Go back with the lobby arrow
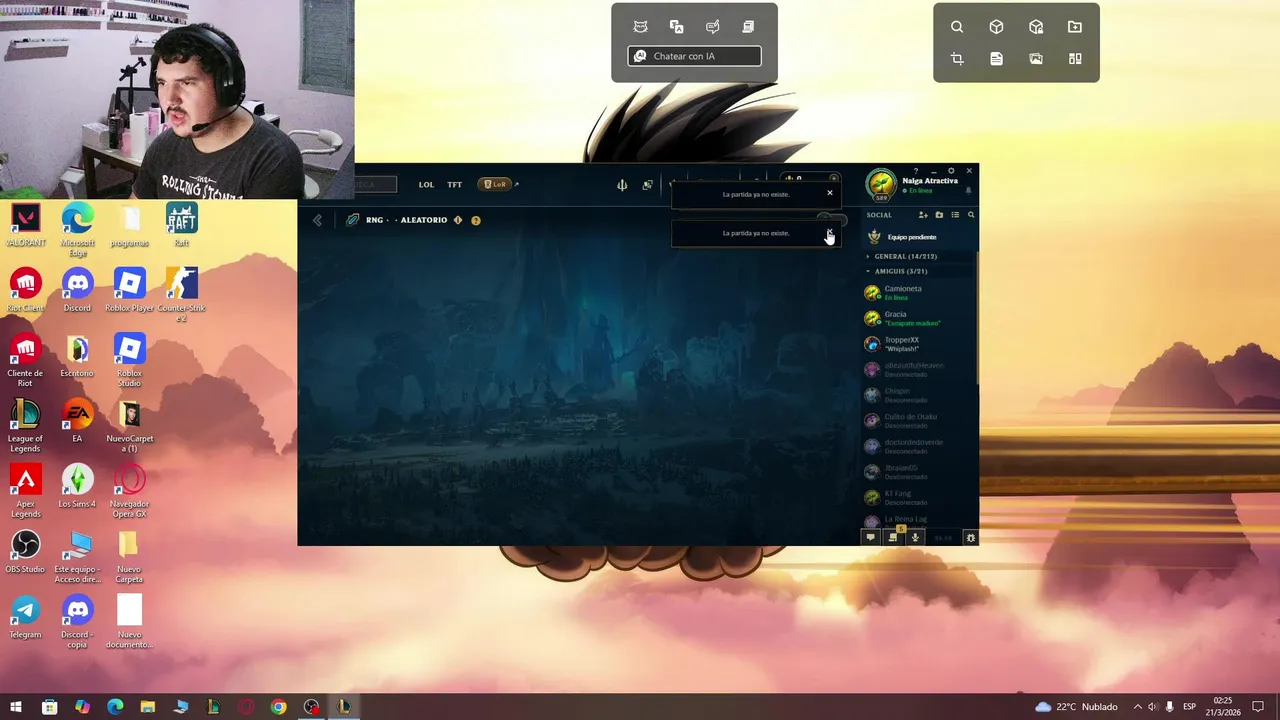 coord(318,220)
